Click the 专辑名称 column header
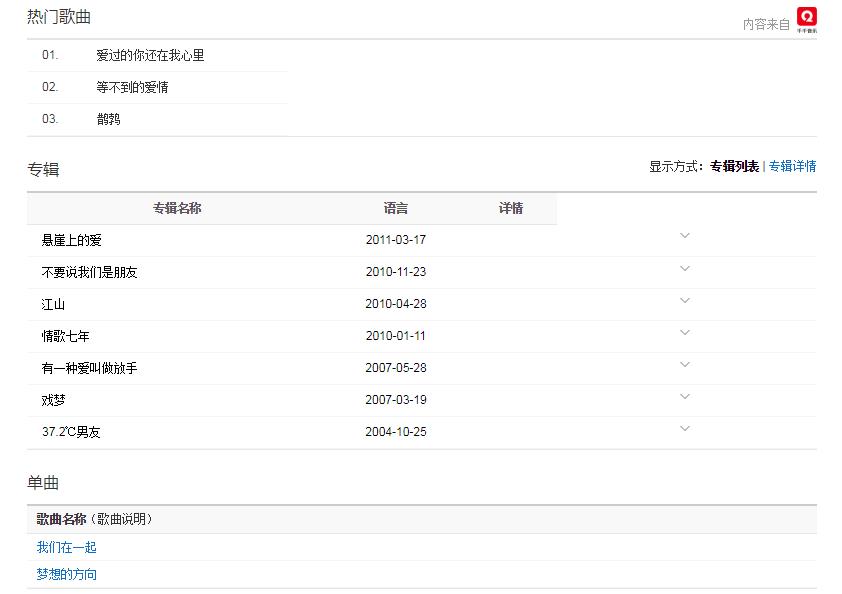 point(177,209)
